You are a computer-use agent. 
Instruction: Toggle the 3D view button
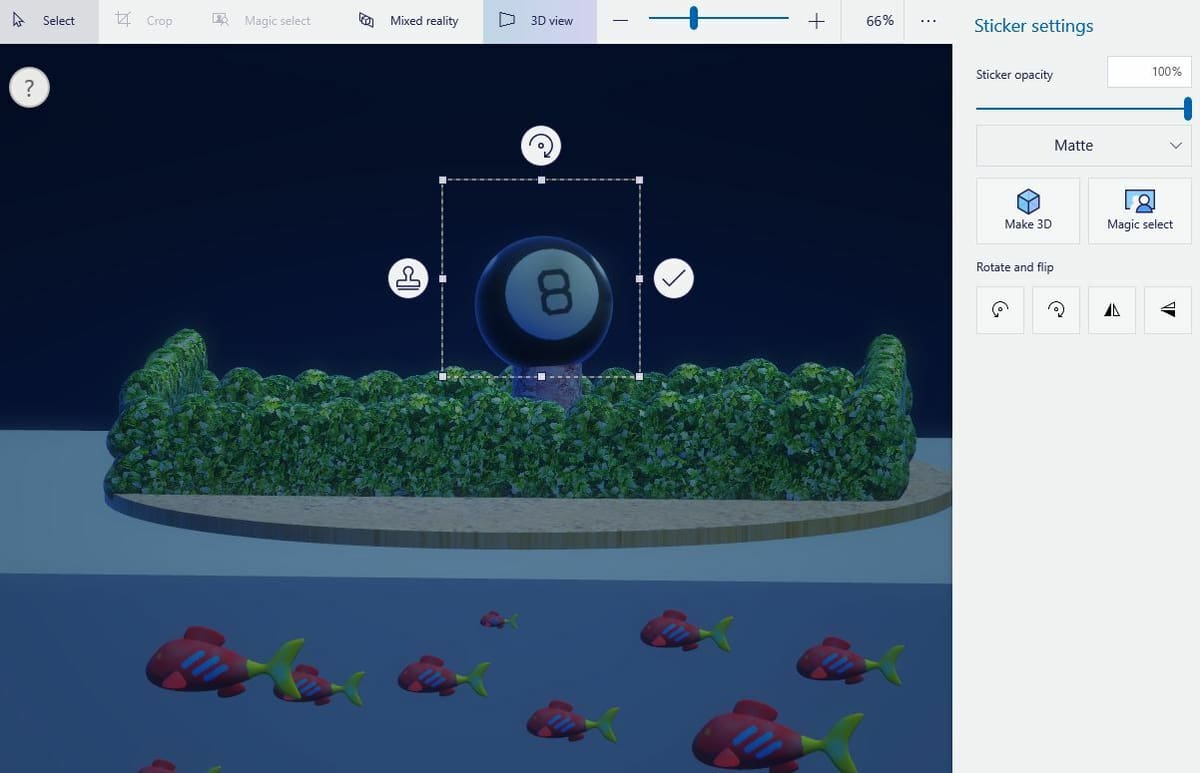[x=539, y=20]
